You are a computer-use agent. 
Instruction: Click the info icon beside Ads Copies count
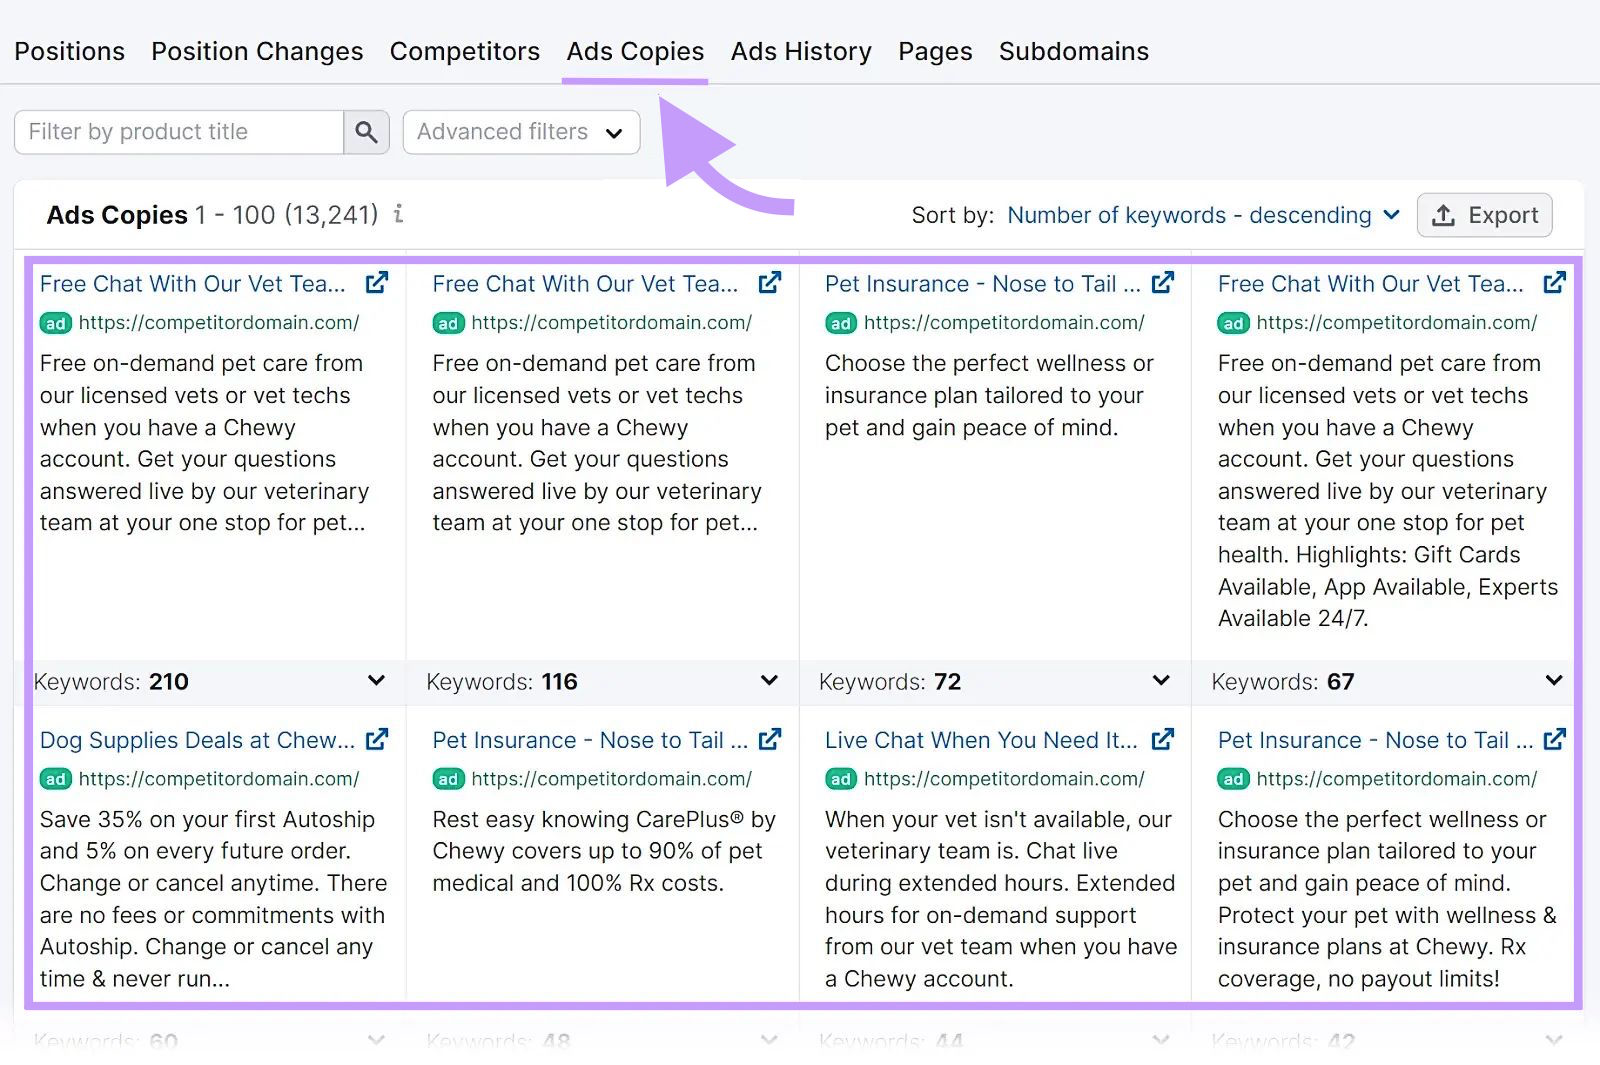point(398,213)
